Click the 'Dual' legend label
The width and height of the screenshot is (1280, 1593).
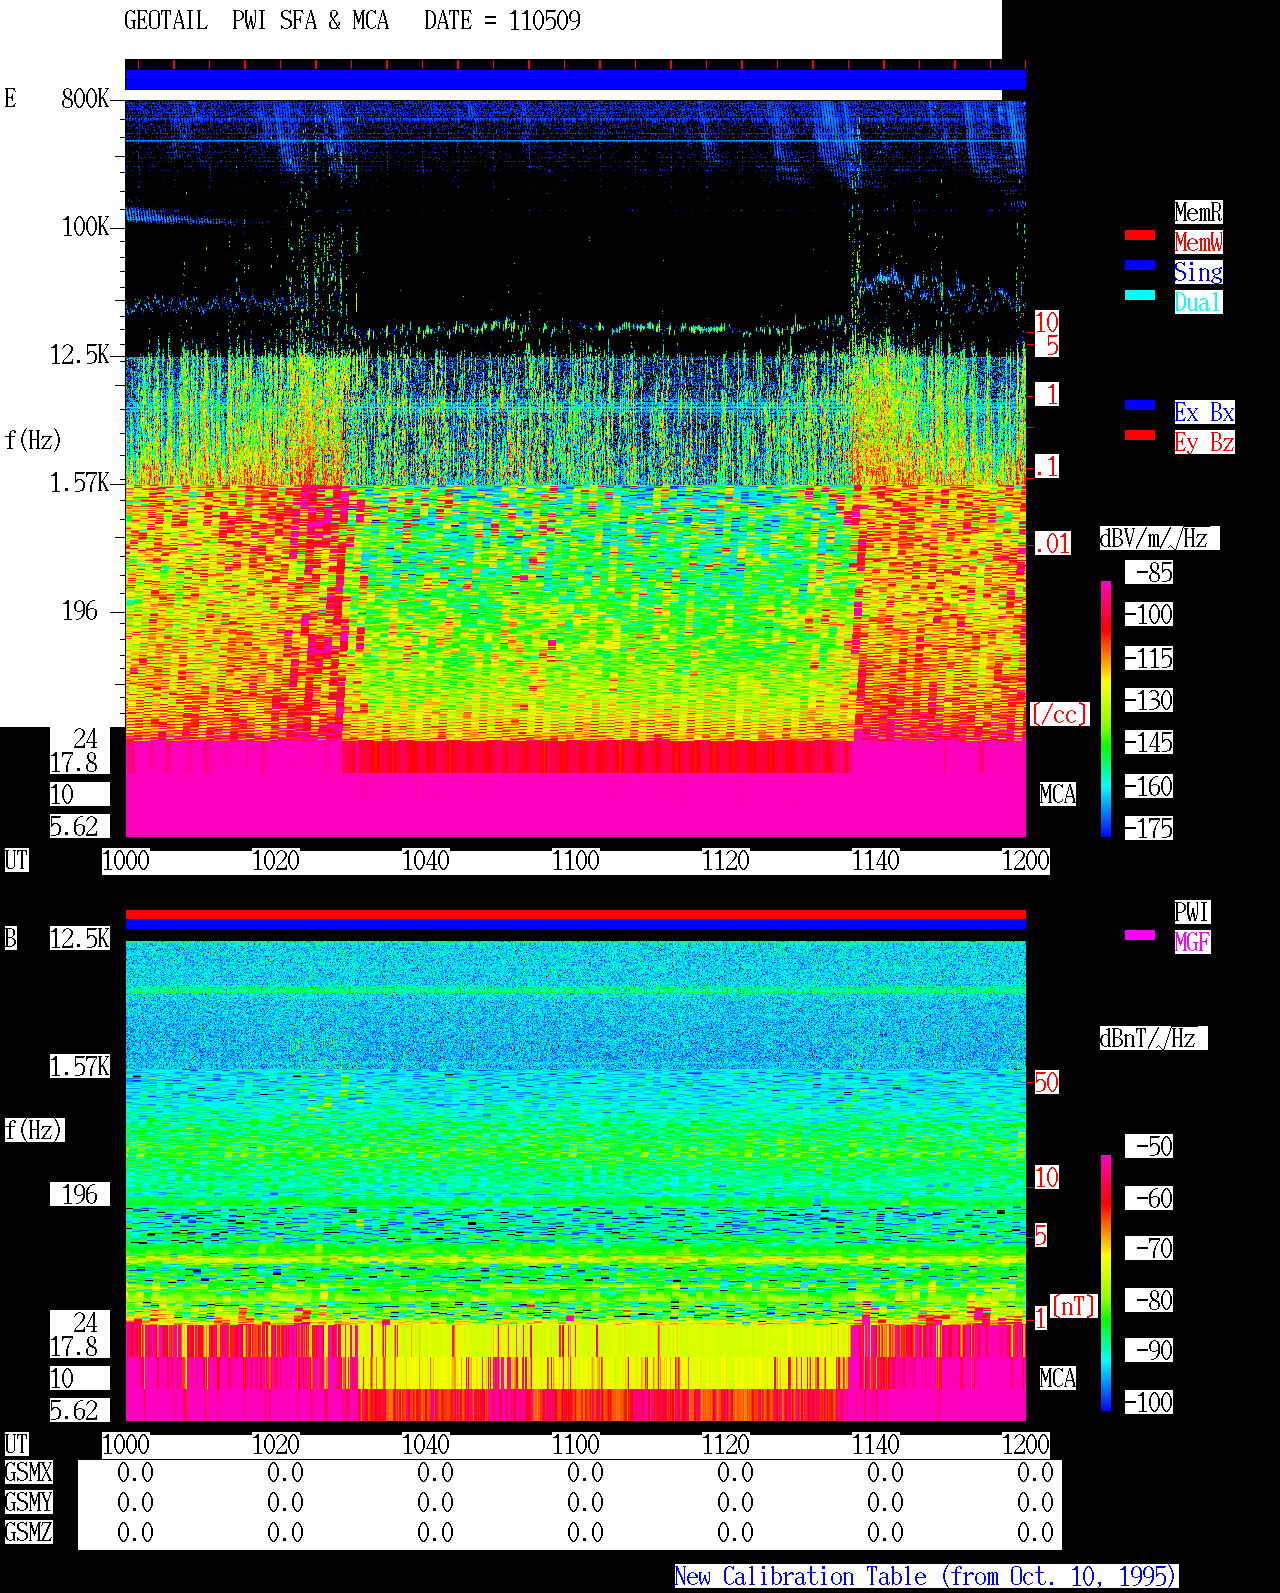pyautogui.click(x=1198, y=302)
